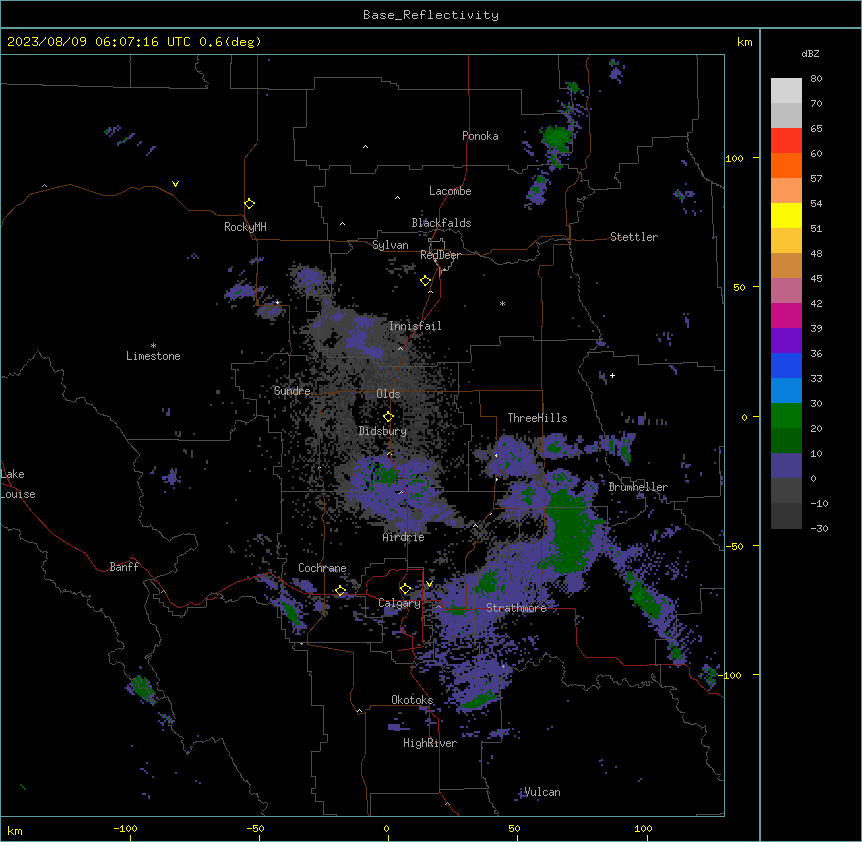Click the ThreeHills label
Image resolution: width=862 pixels, height=842 pixels.
point(537,418)
